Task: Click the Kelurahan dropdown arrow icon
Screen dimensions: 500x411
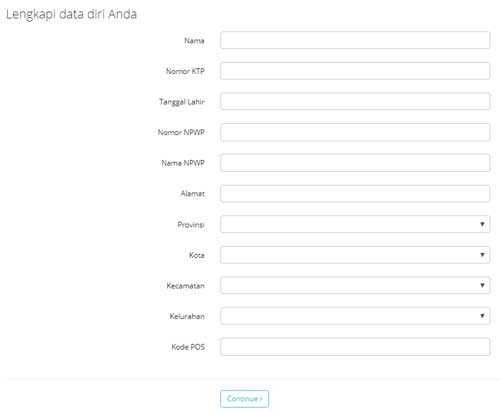Action: coord(482,316)
